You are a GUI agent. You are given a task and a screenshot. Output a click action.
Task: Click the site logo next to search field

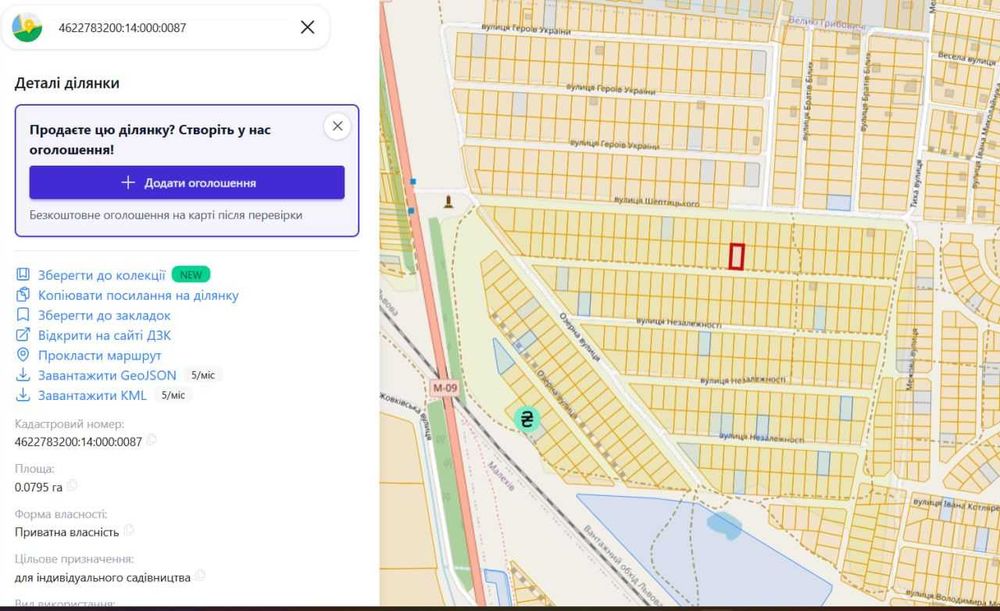(x=27, y=27)
